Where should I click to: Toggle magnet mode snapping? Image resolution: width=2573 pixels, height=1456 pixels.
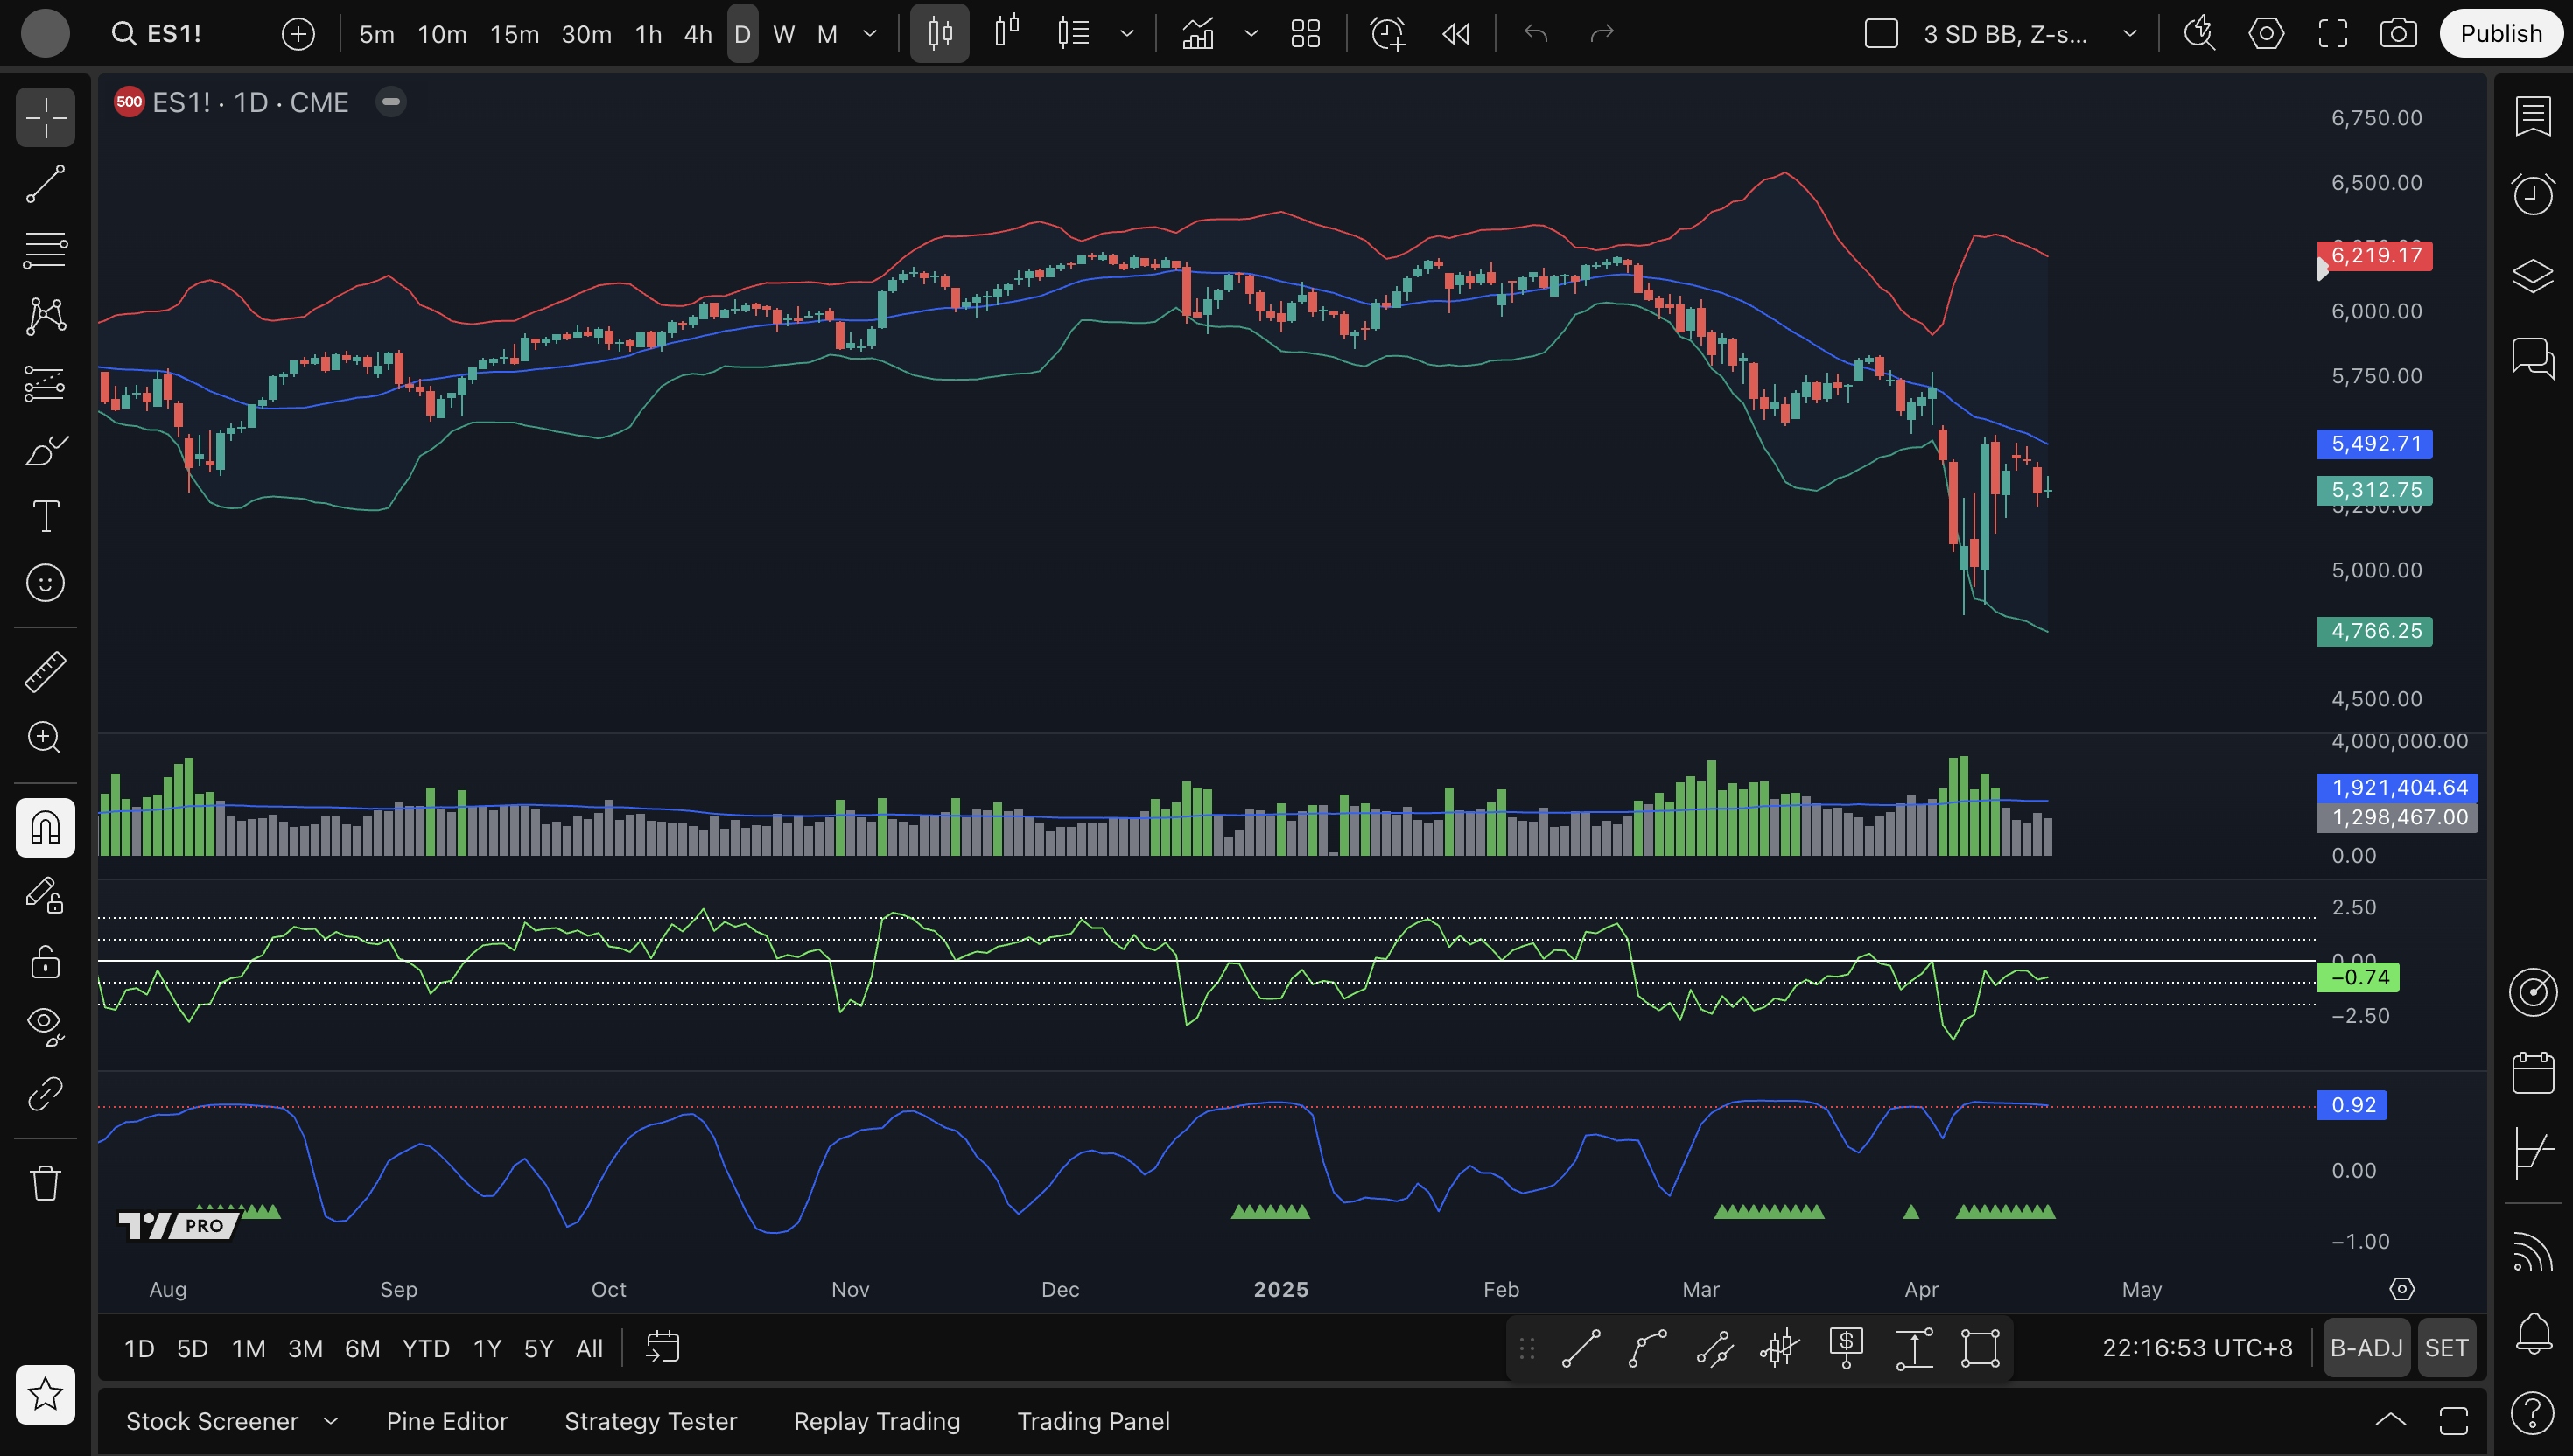click(x=45, y=827)
